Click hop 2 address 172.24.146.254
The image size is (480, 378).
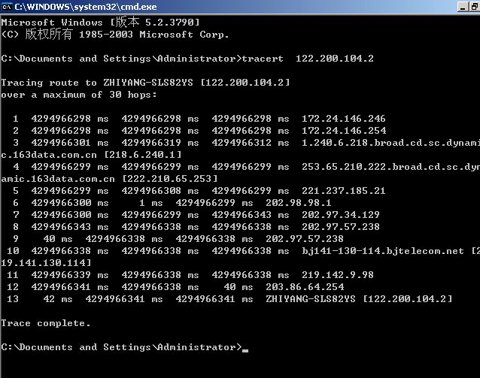coord(344,131)
